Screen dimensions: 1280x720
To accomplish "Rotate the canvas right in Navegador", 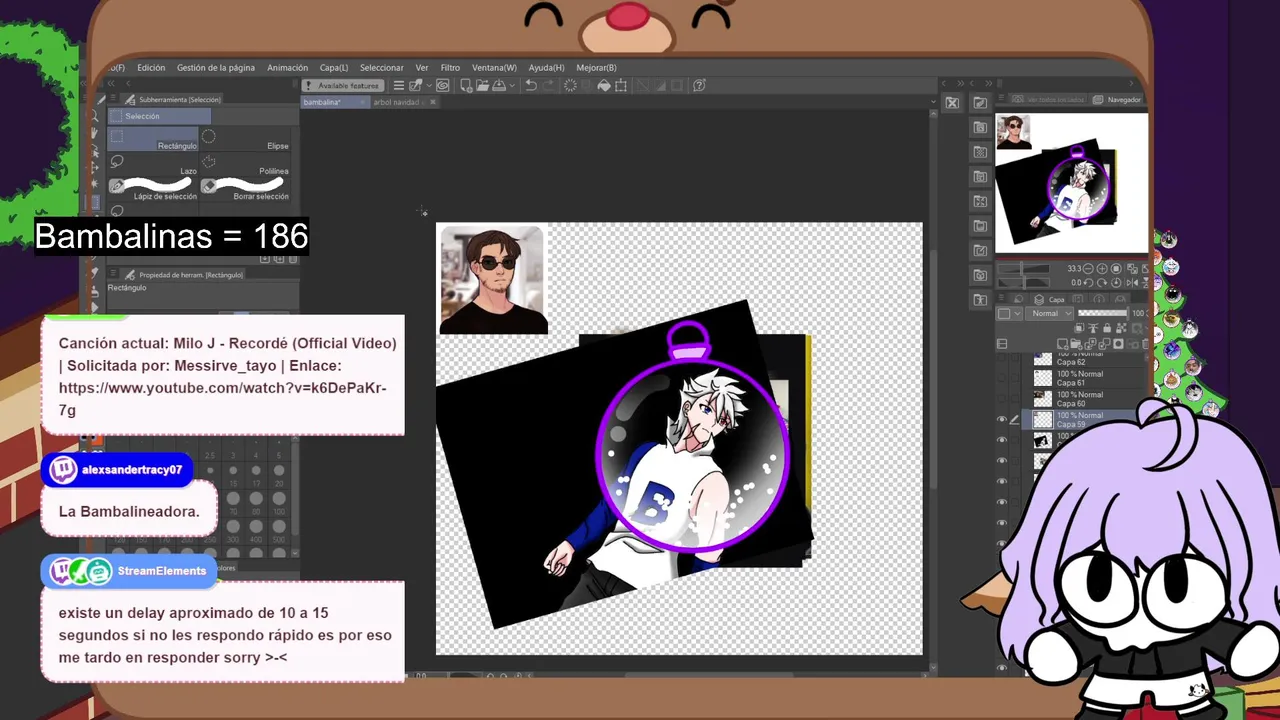I will click(1102, 282).
